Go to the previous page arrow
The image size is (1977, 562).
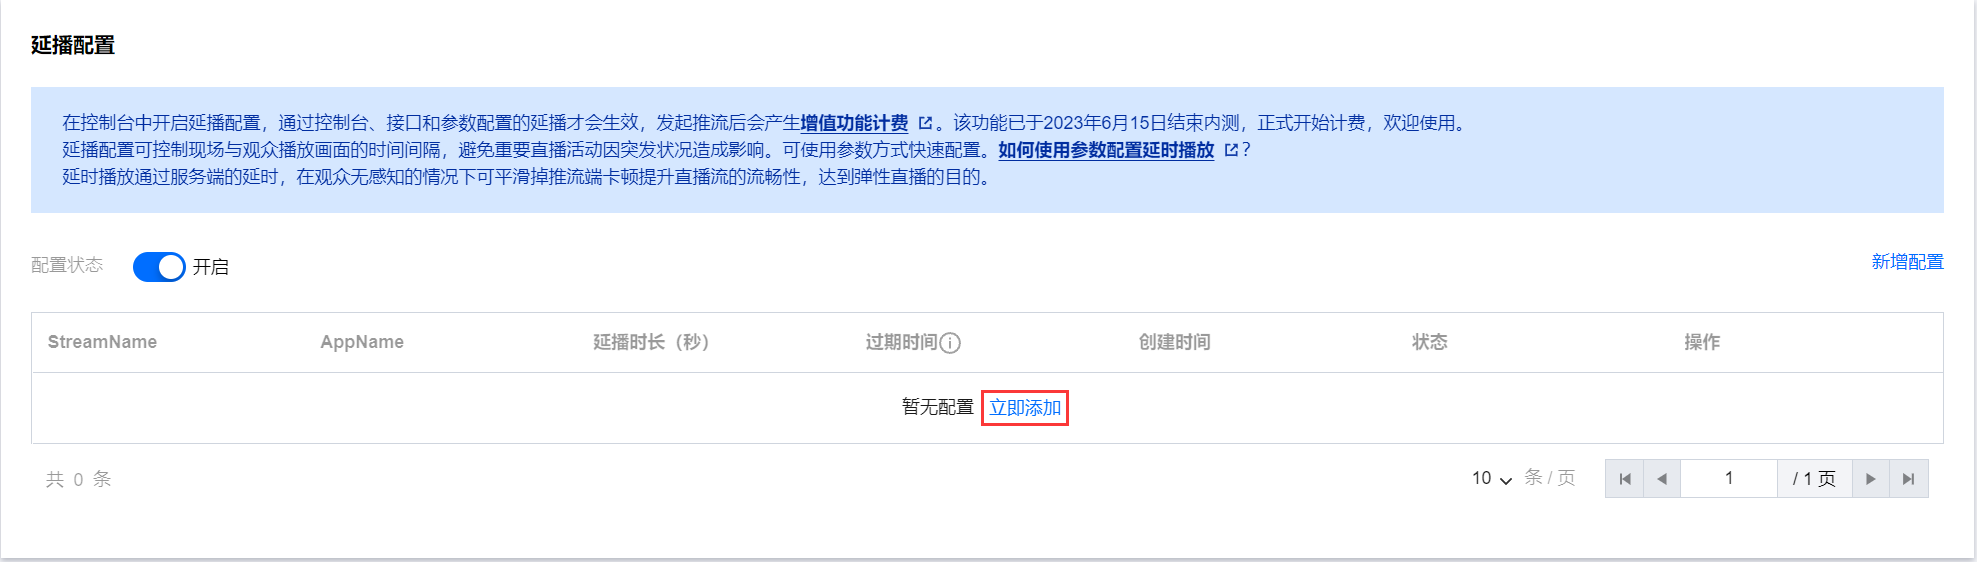click(1662, 479)
